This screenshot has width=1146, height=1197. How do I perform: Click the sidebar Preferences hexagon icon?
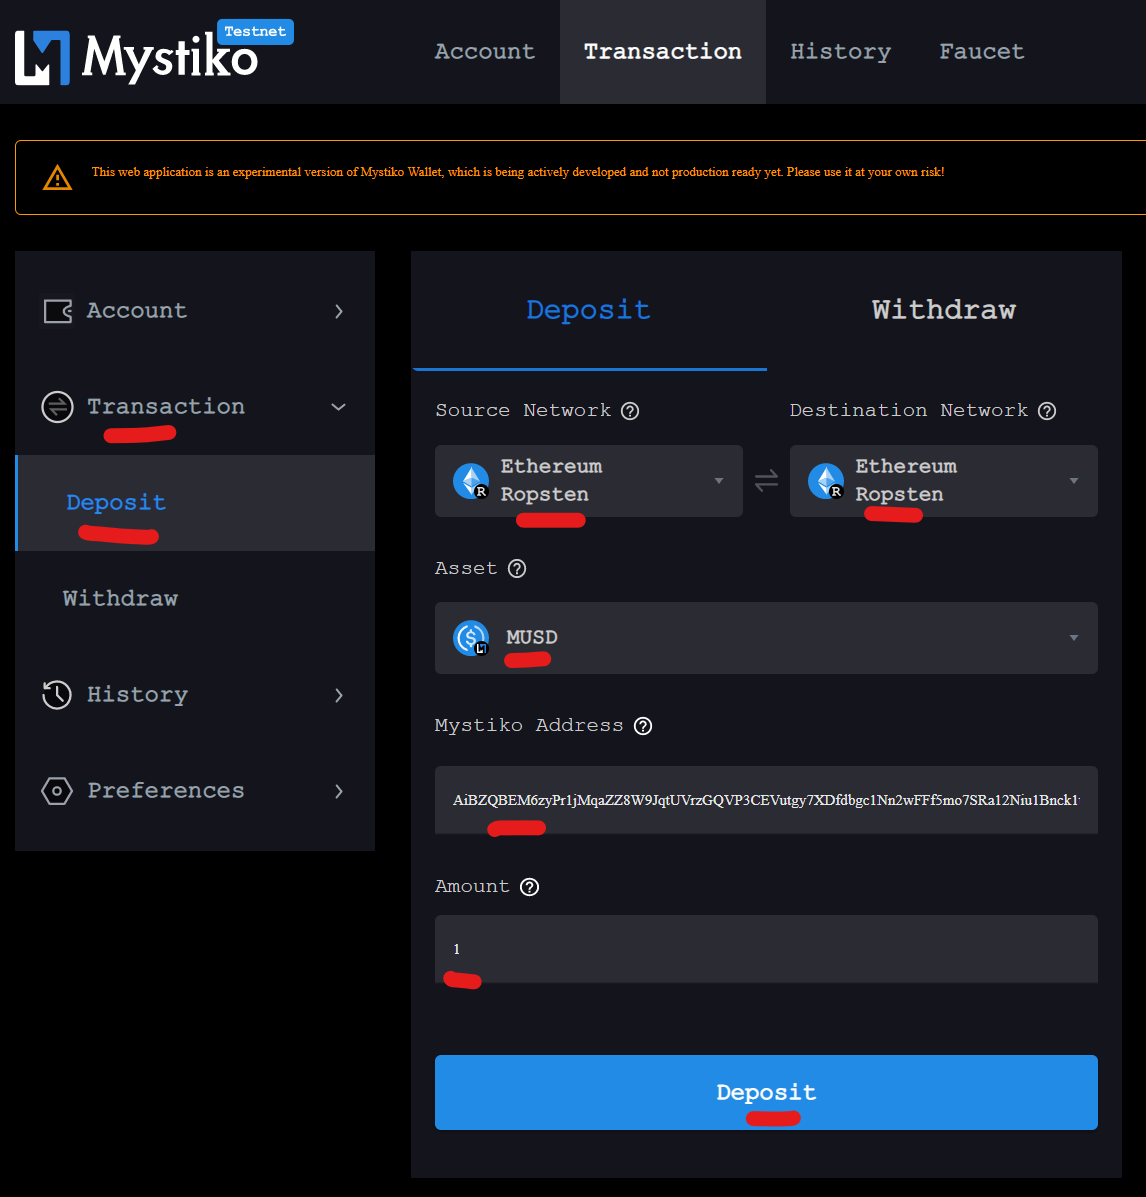coord(57,791)
